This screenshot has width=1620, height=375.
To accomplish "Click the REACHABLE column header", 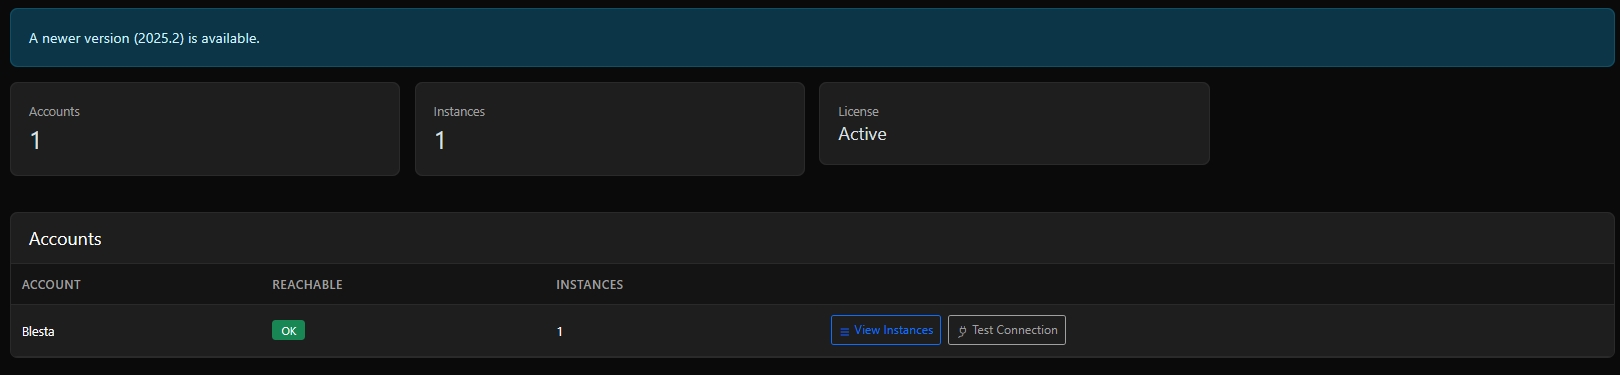I will point(307,285).
